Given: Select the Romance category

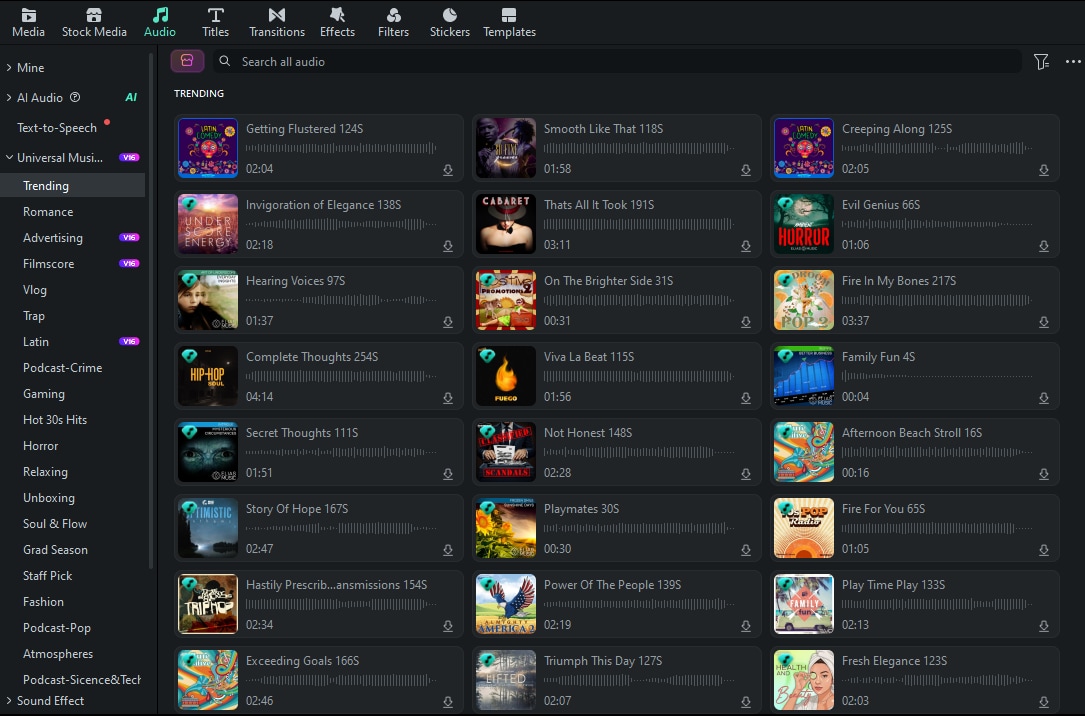Looking at the screenshot, I should (x=48, y=212).
